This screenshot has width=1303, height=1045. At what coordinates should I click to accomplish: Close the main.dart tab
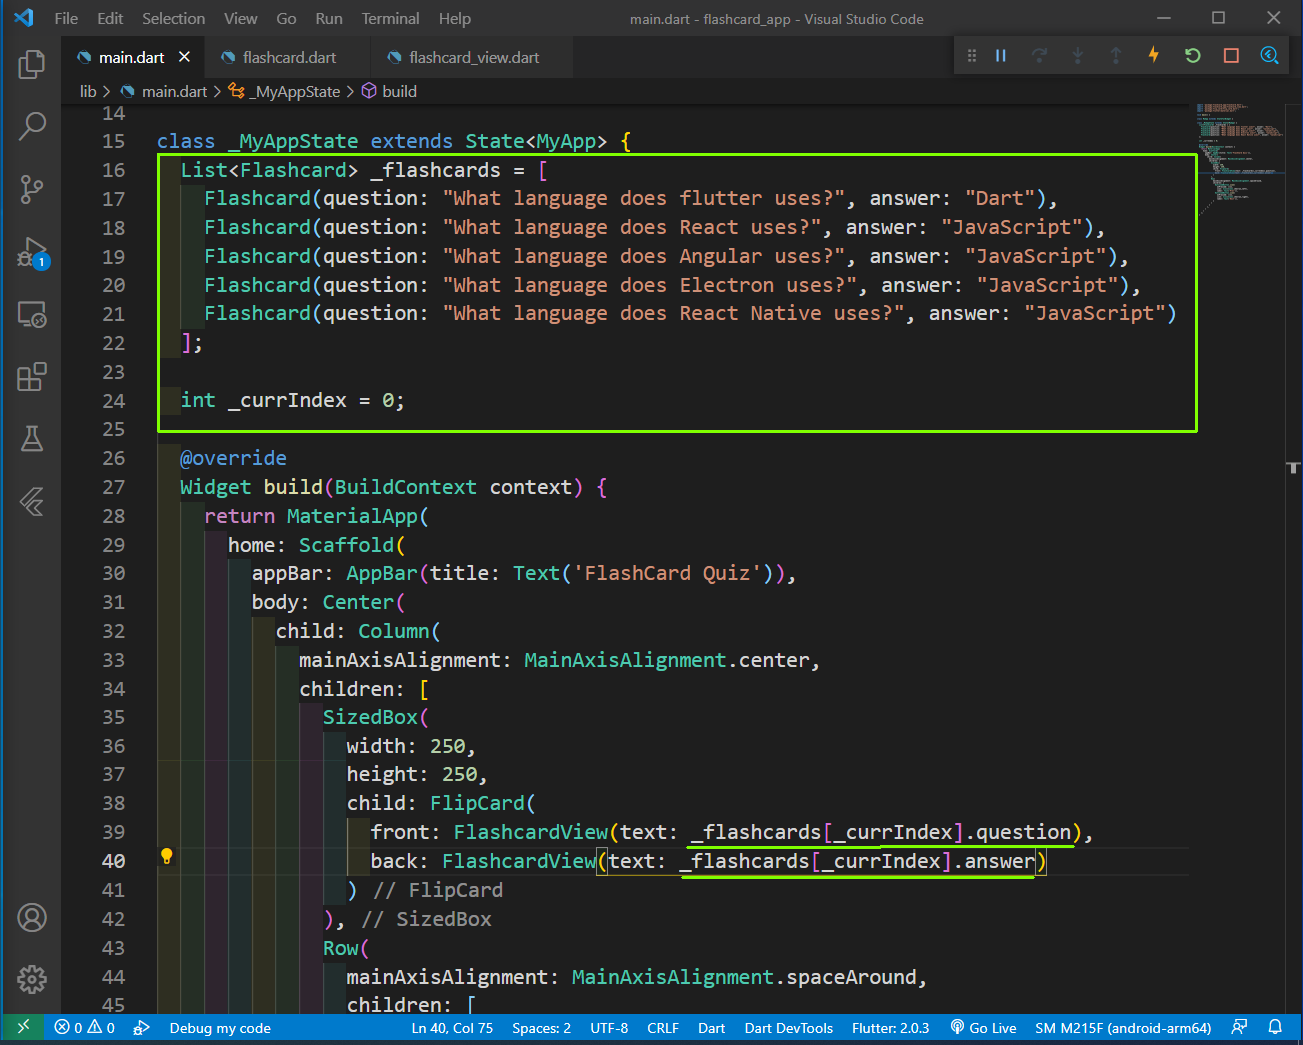(x=184, y=57)
